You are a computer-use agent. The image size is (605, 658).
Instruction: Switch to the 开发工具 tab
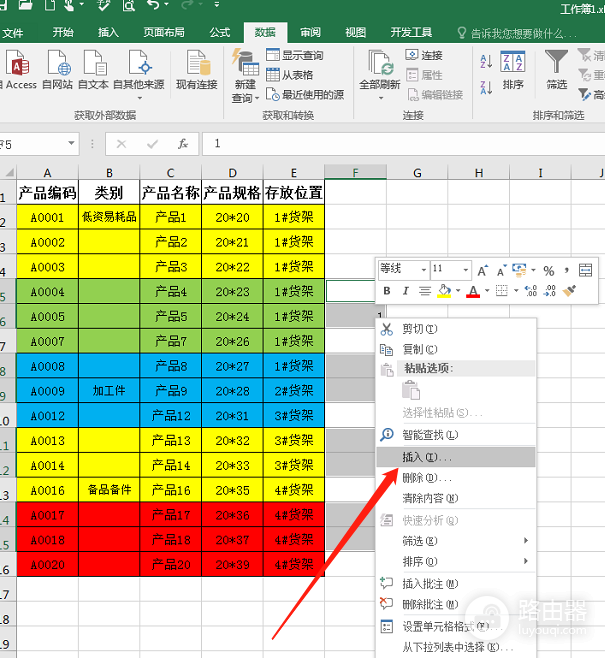click(x=411, y=32)
